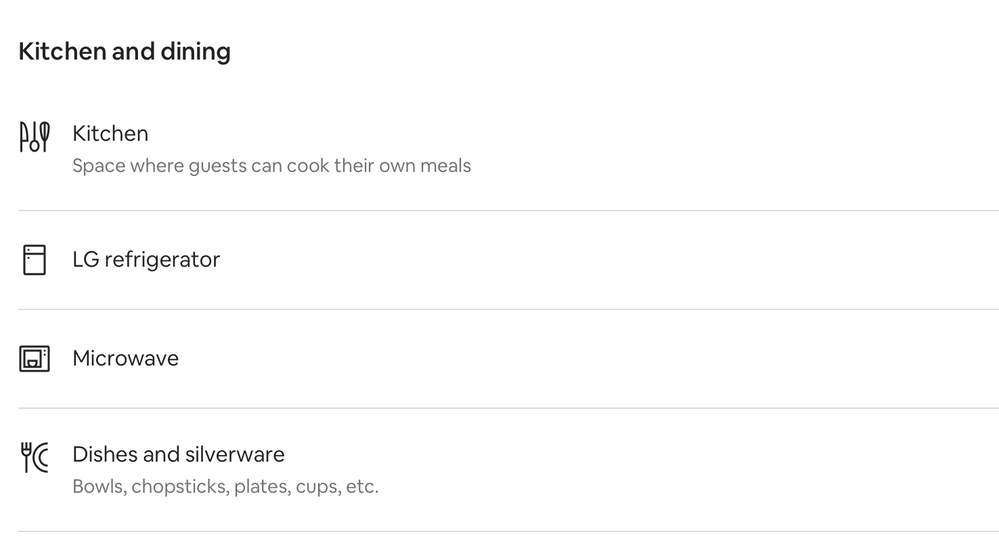This screenshot has width=999, height=551.
Task: Click "Space where guests can cook" description
Action: pos(271,165)
